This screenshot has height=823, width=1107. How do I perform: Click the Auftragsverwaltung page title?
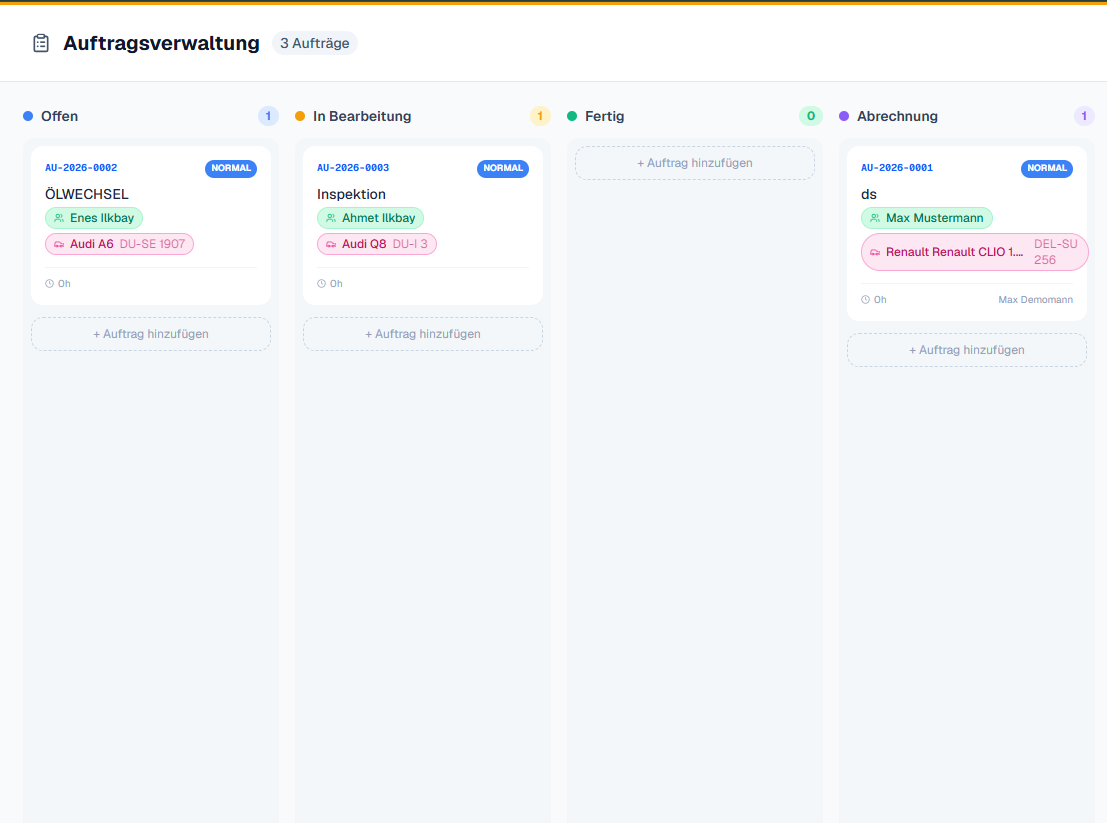point(162,43)
